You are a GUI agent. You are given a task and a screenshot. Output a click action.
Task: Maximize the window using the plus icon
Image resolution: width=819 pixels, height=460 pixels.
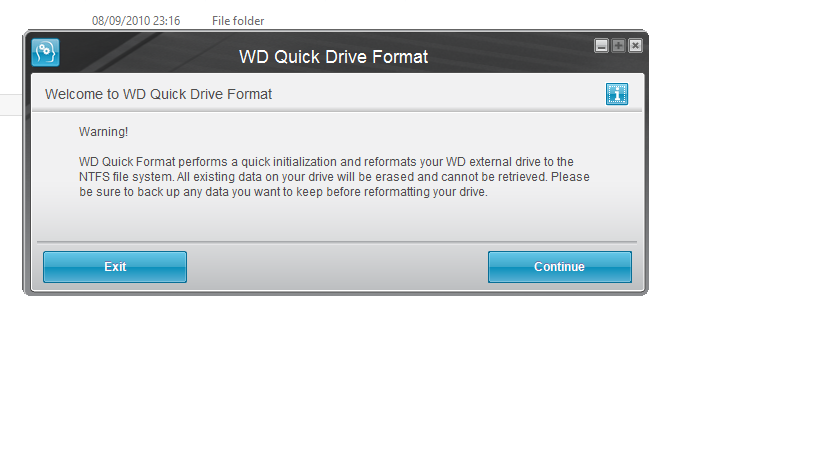coord(618,46)
